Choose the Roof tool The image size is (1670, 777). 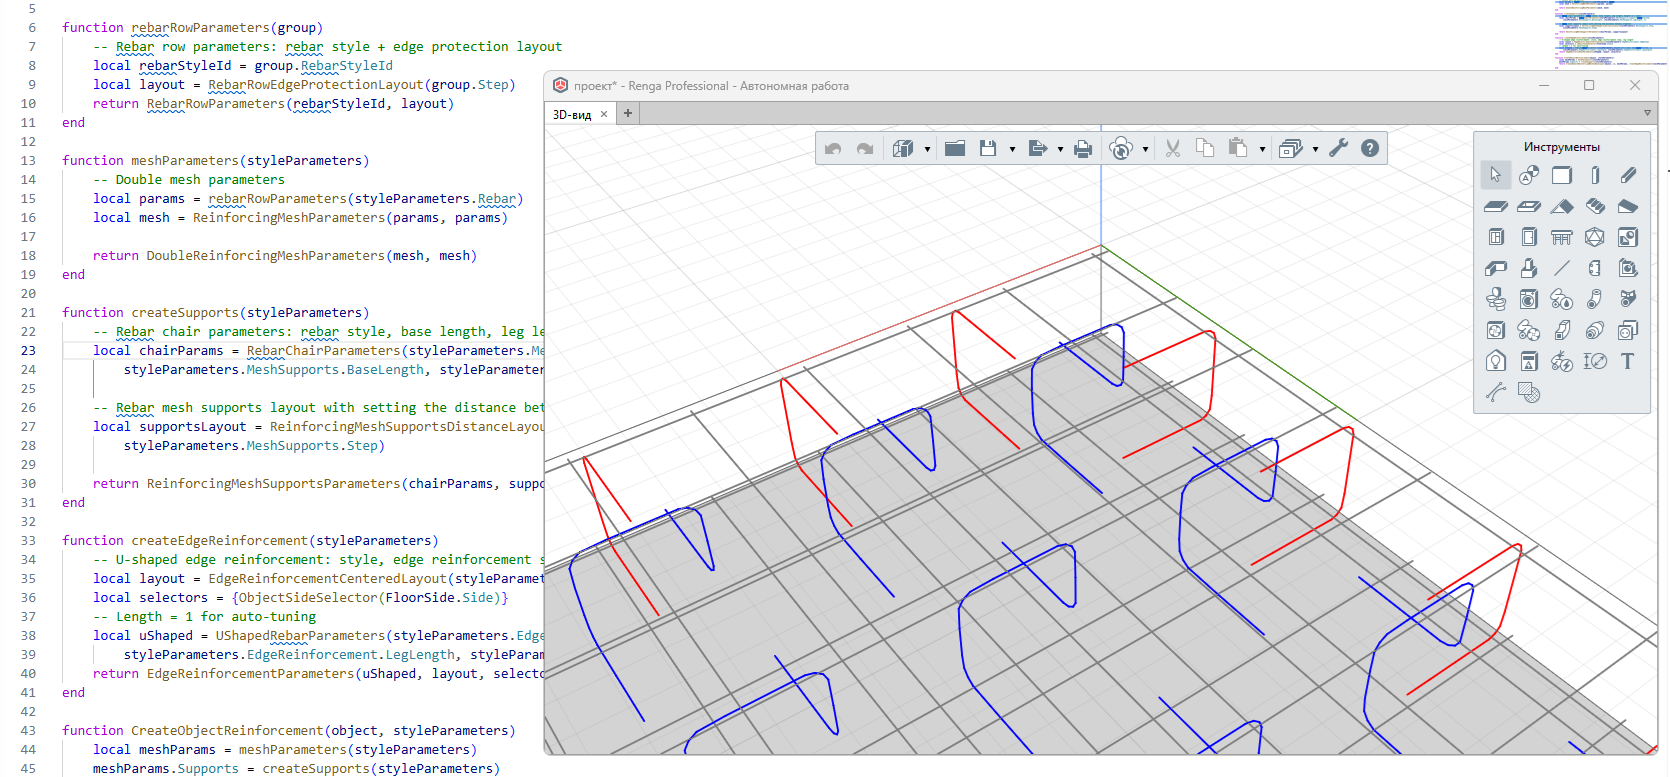coord(1562,207)
